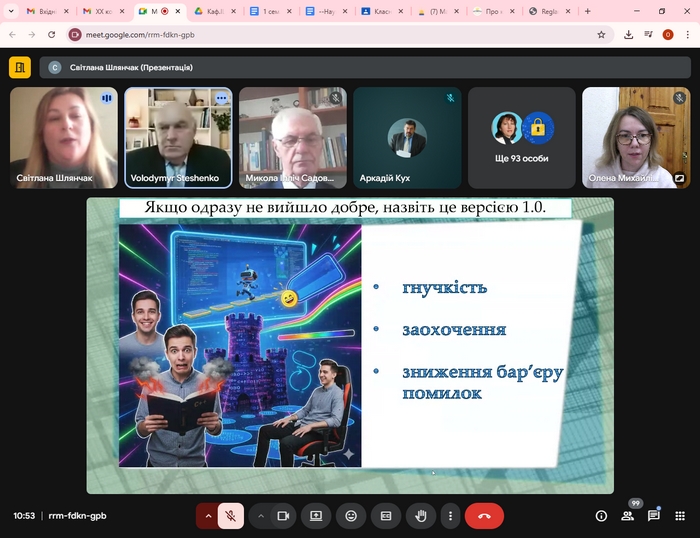Viewport: 700px width, 538px height.
Task: Show the participants people panel
Action: [627, 516]
